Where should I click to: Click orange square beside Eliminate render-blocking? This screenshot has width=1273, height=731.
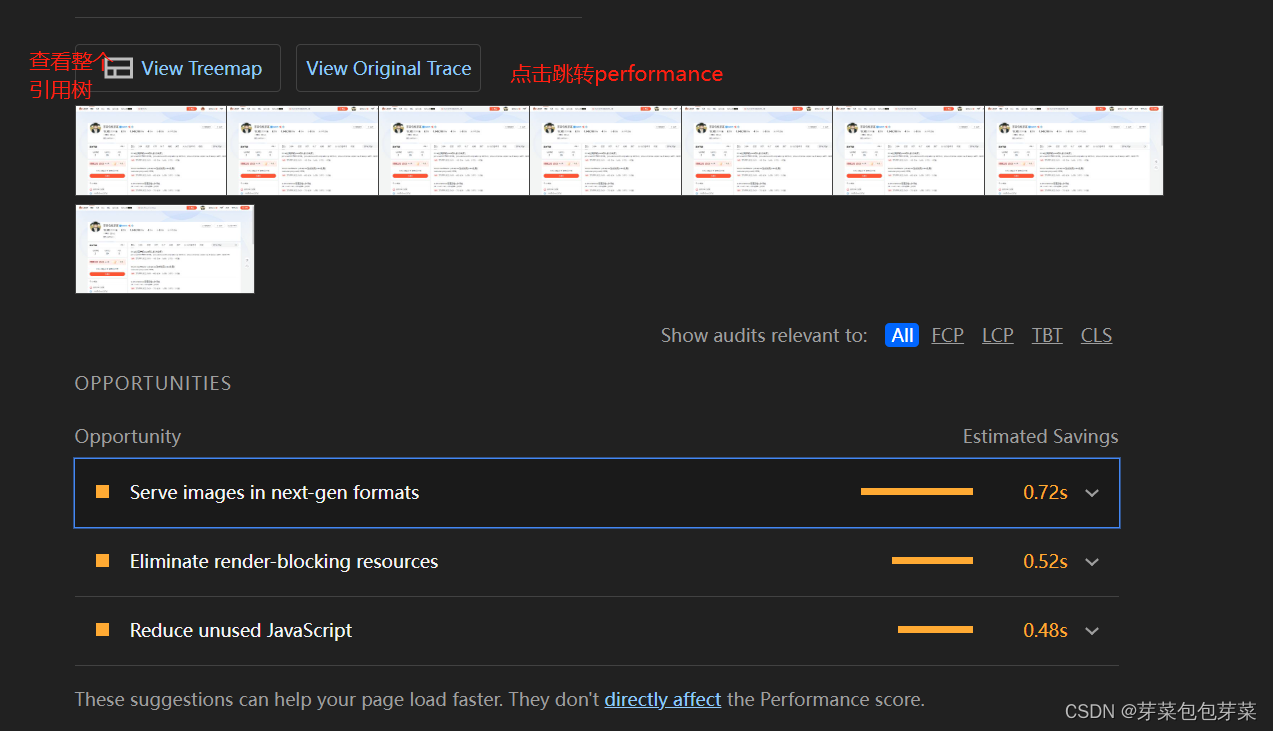102,561
